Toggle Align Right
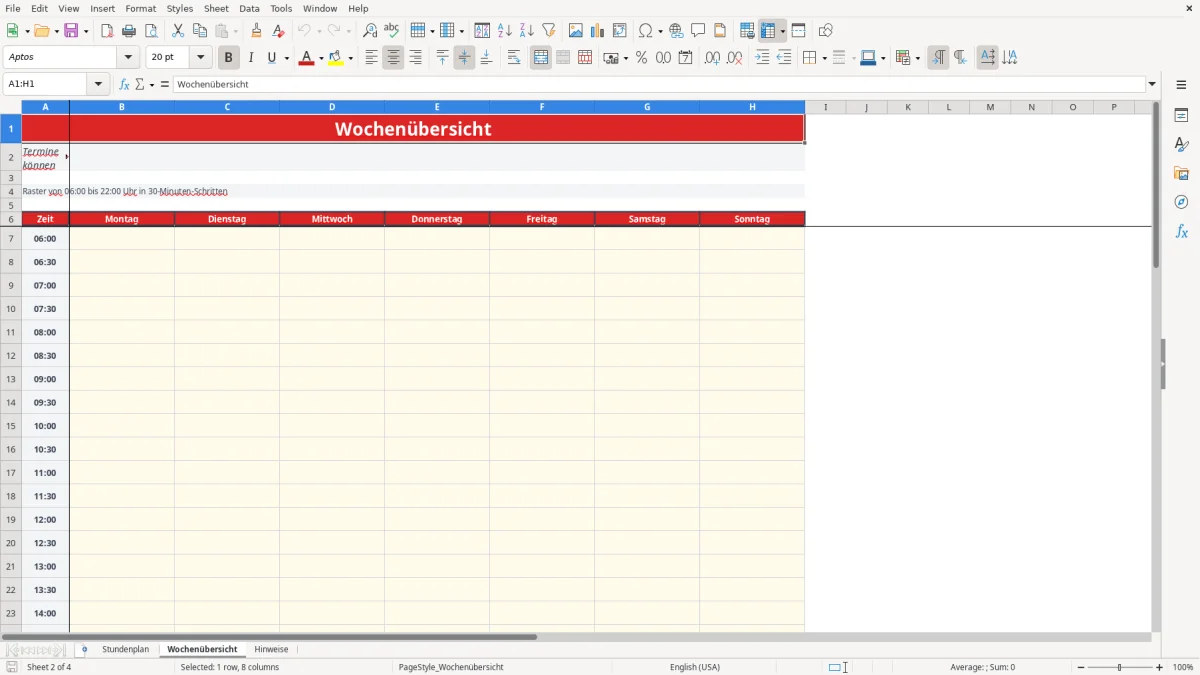This screenshot has height=675, width=1200. coord(415,58)
